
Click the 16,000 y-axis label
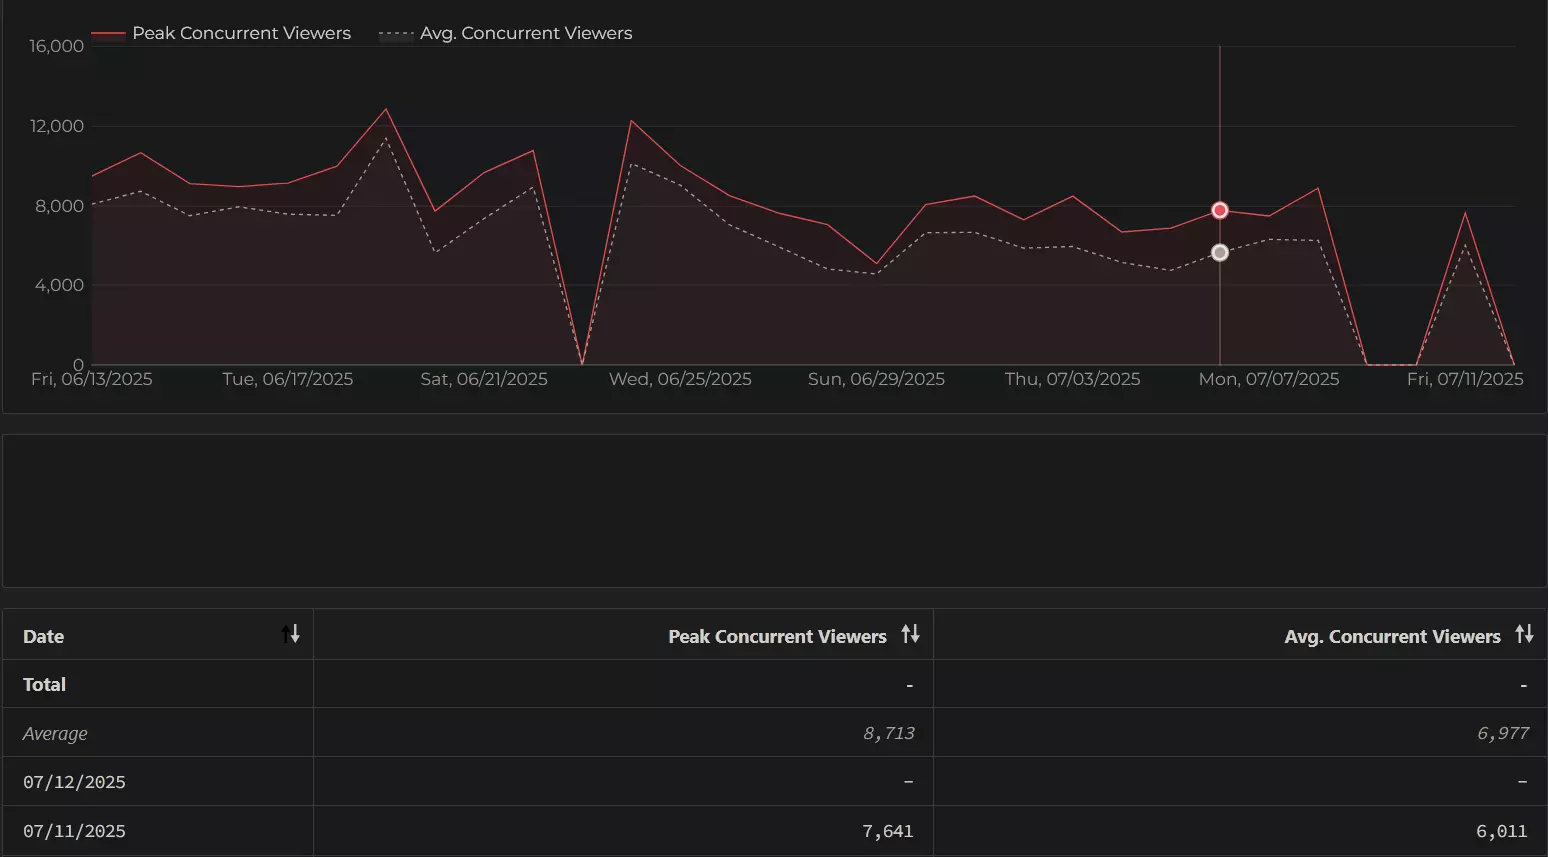[x=57, y=46]
